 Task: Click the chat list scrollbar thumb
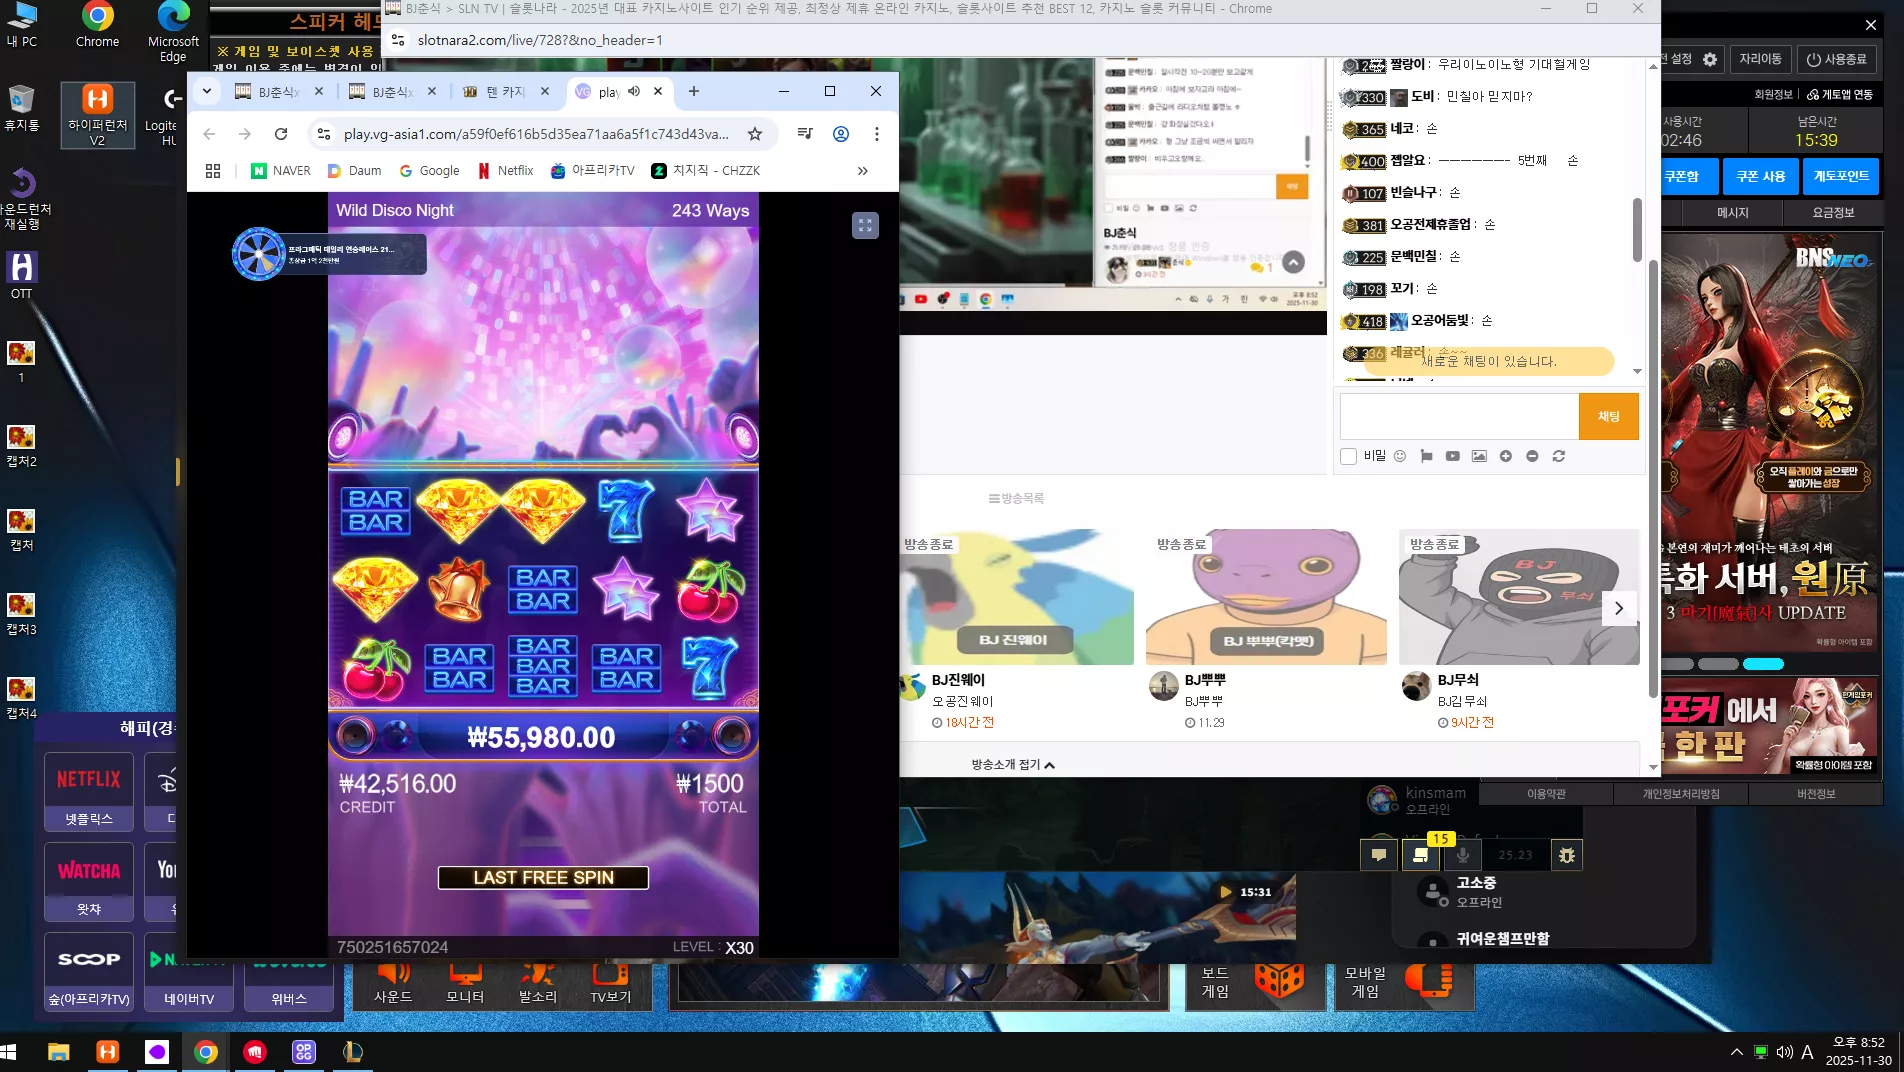pyautogui.click(x=1637, y=230)
